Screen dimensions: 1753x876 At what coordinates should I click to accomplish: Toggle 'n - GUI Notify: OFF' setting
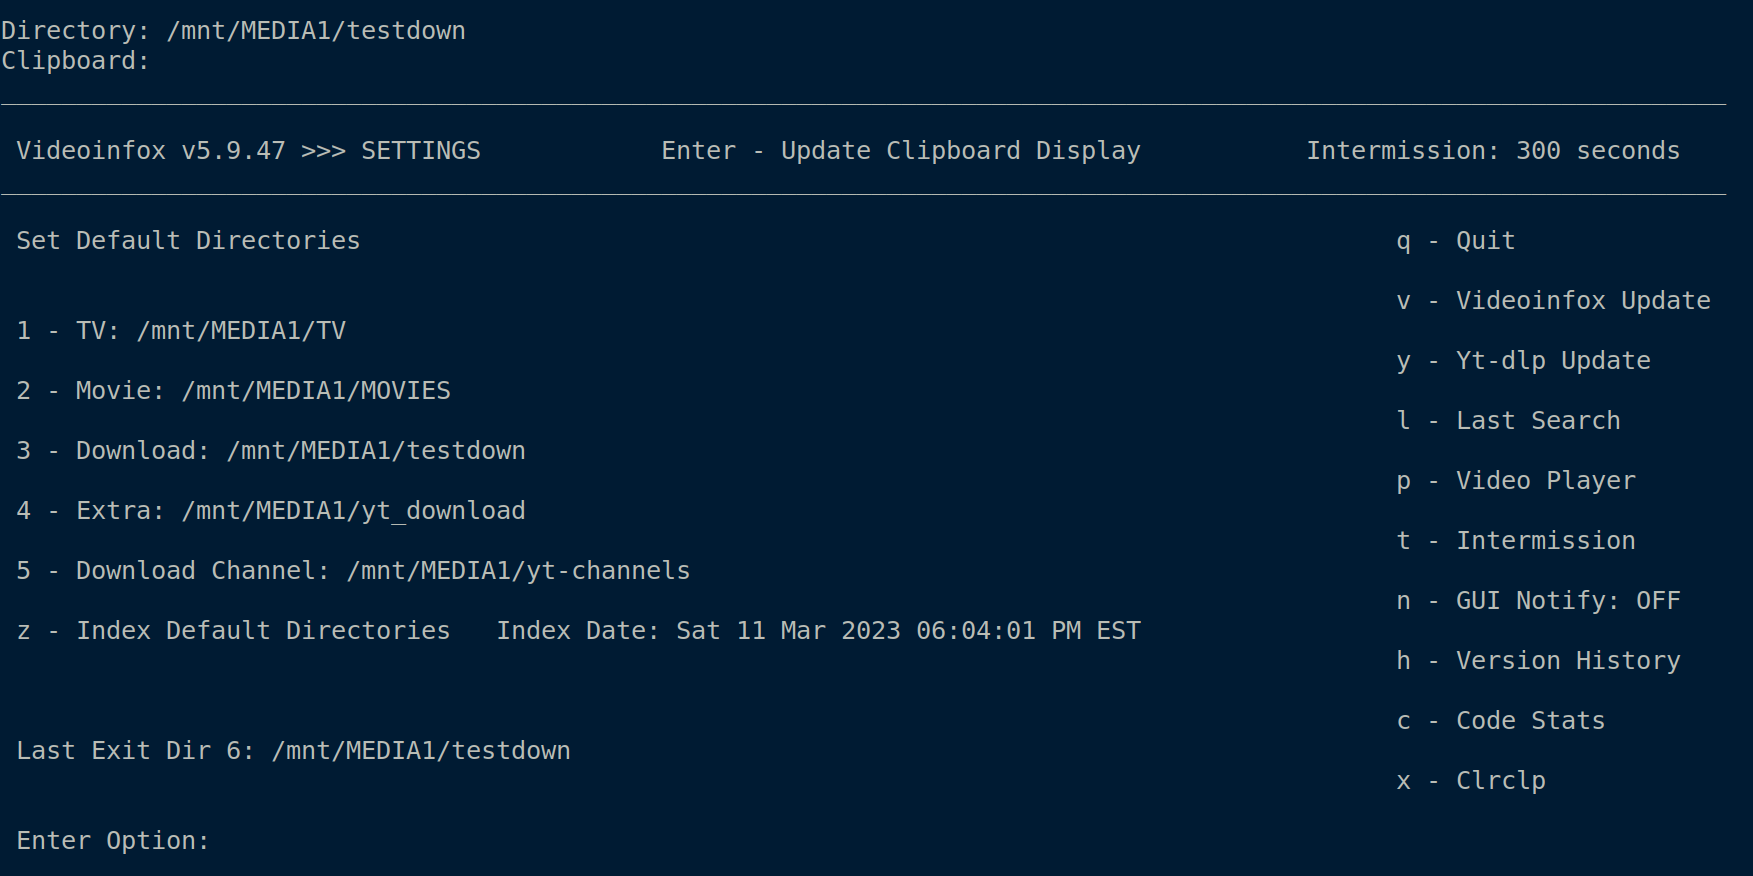[x=1539, y=601]
